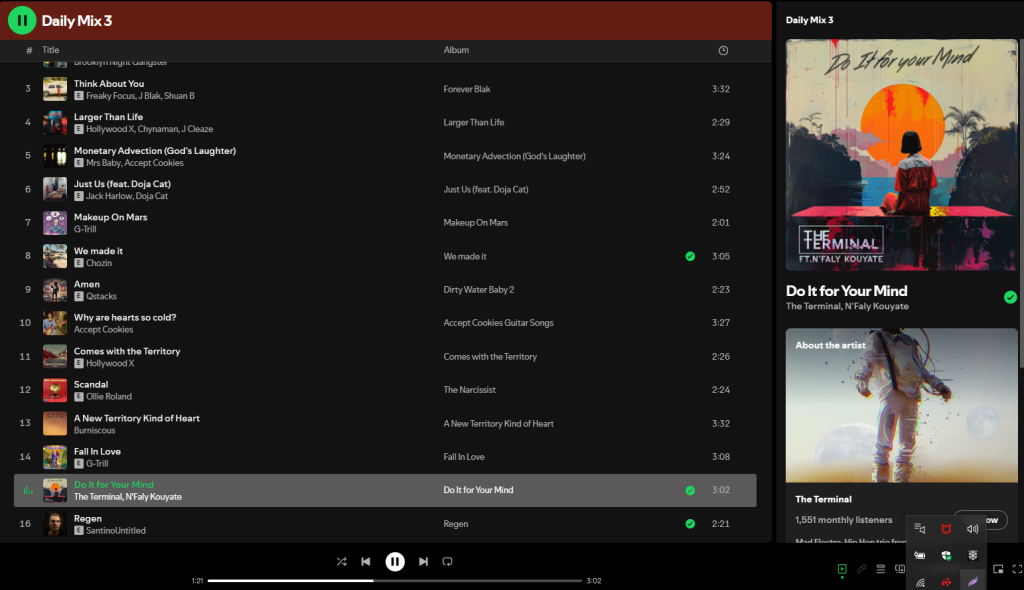
Task: Open the mini player icon
Action: 998,569
